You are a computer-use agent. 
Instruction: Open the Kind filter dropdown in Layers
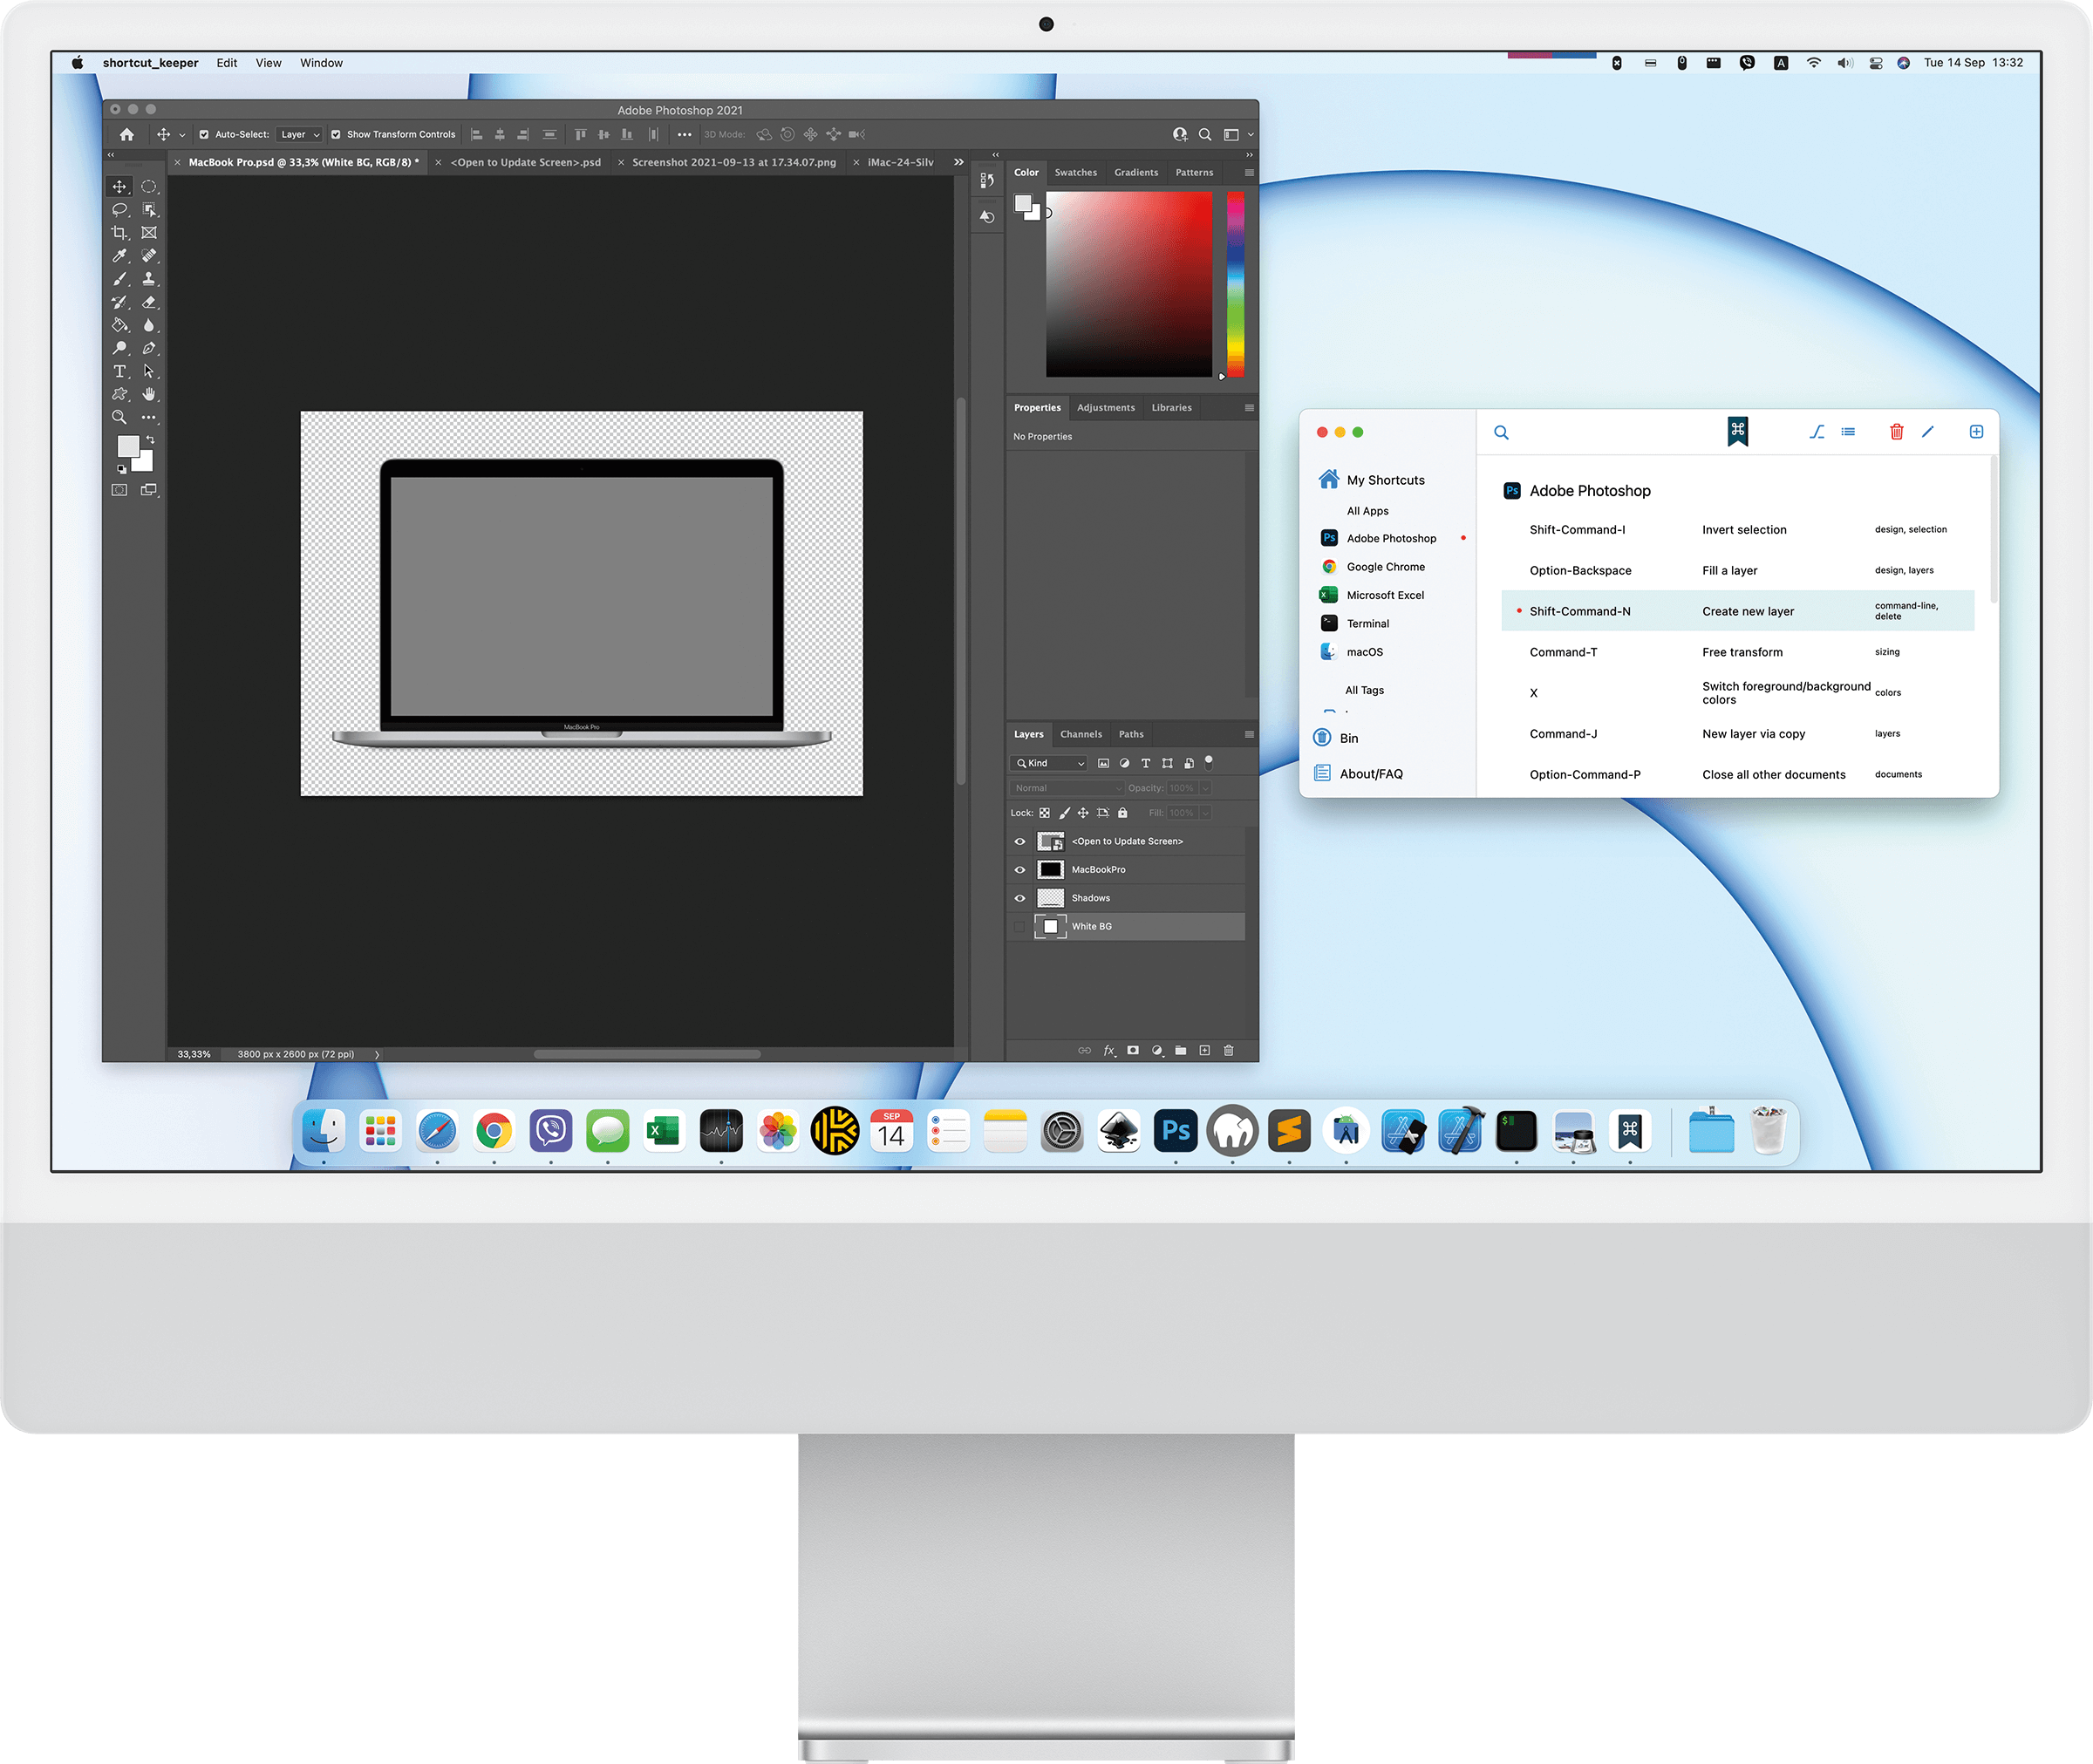point(1050,763)
